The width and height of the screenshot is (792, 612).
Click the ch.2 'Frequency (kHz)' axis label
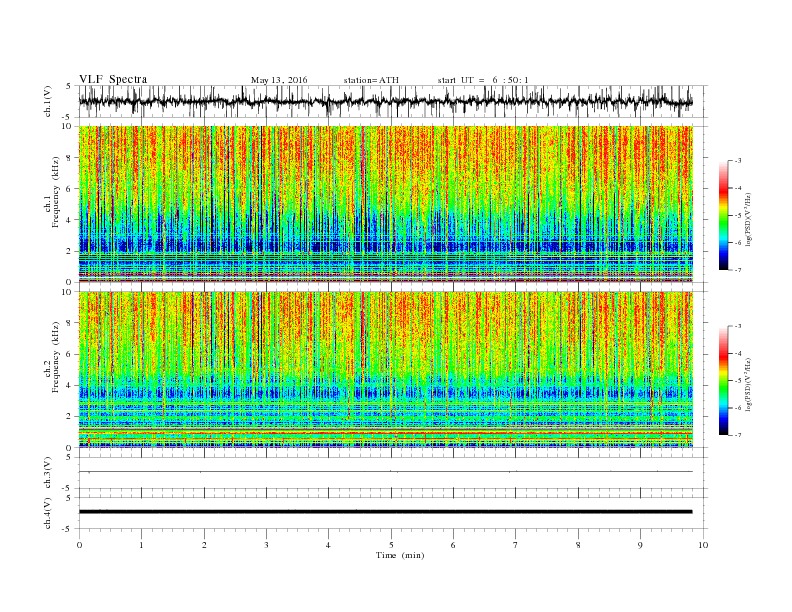point(56,356)
